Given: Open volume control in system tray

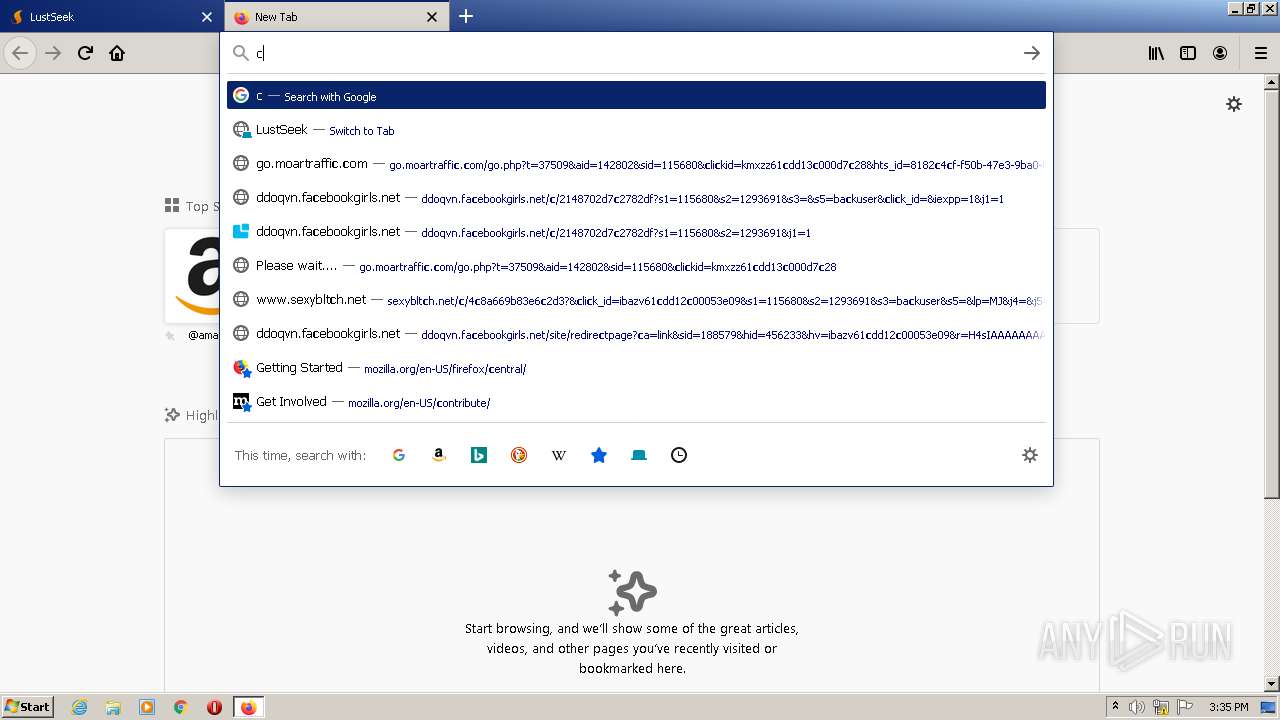Looking at the screenshot, I should click(x=1137, y=707).
